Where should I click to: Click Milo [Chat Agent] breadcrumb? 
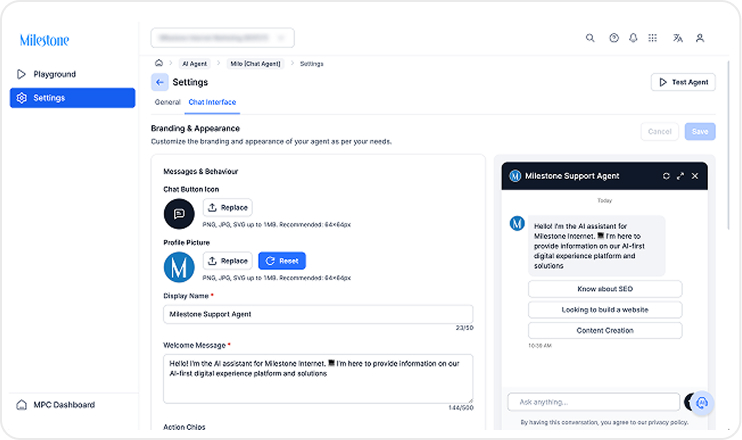click(x=255, y=63)
